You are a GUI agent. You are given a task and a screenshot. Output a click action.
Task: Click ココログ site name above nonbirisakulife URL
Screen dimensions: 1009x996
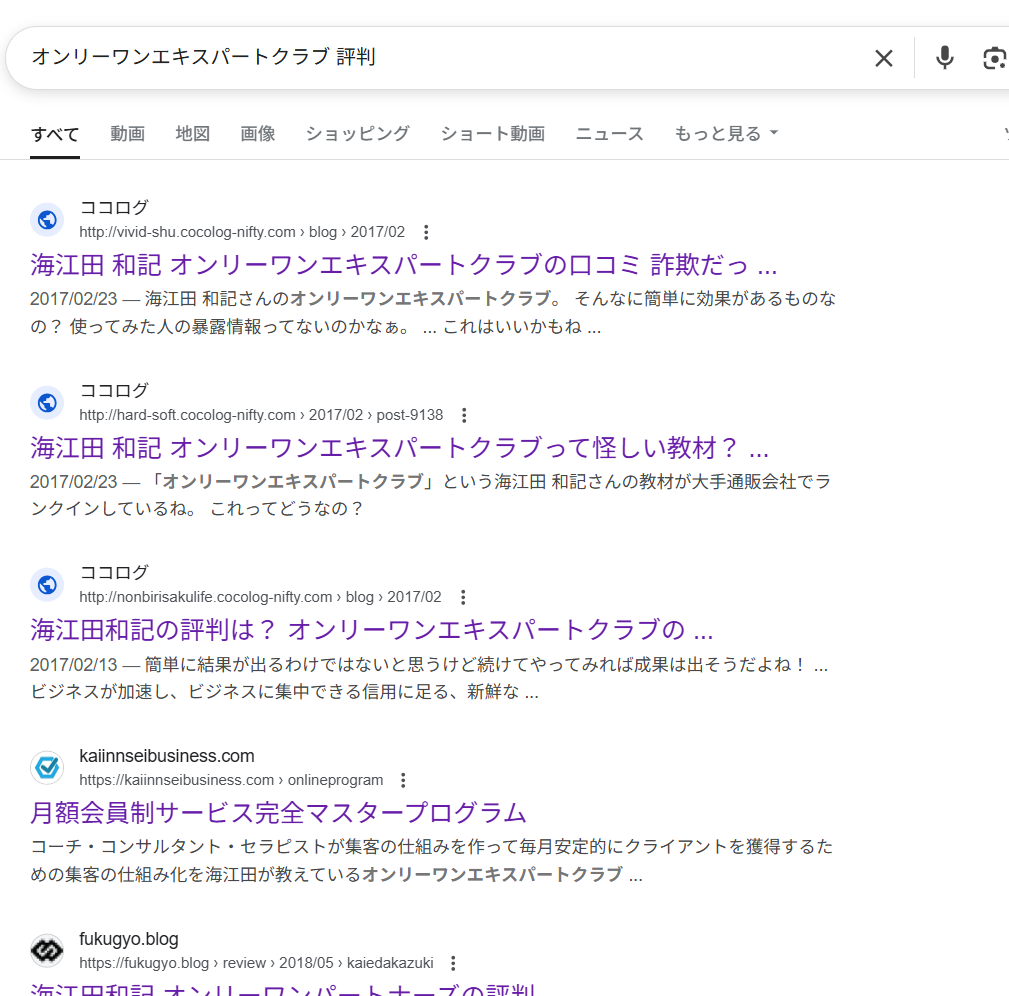[114, 573]
